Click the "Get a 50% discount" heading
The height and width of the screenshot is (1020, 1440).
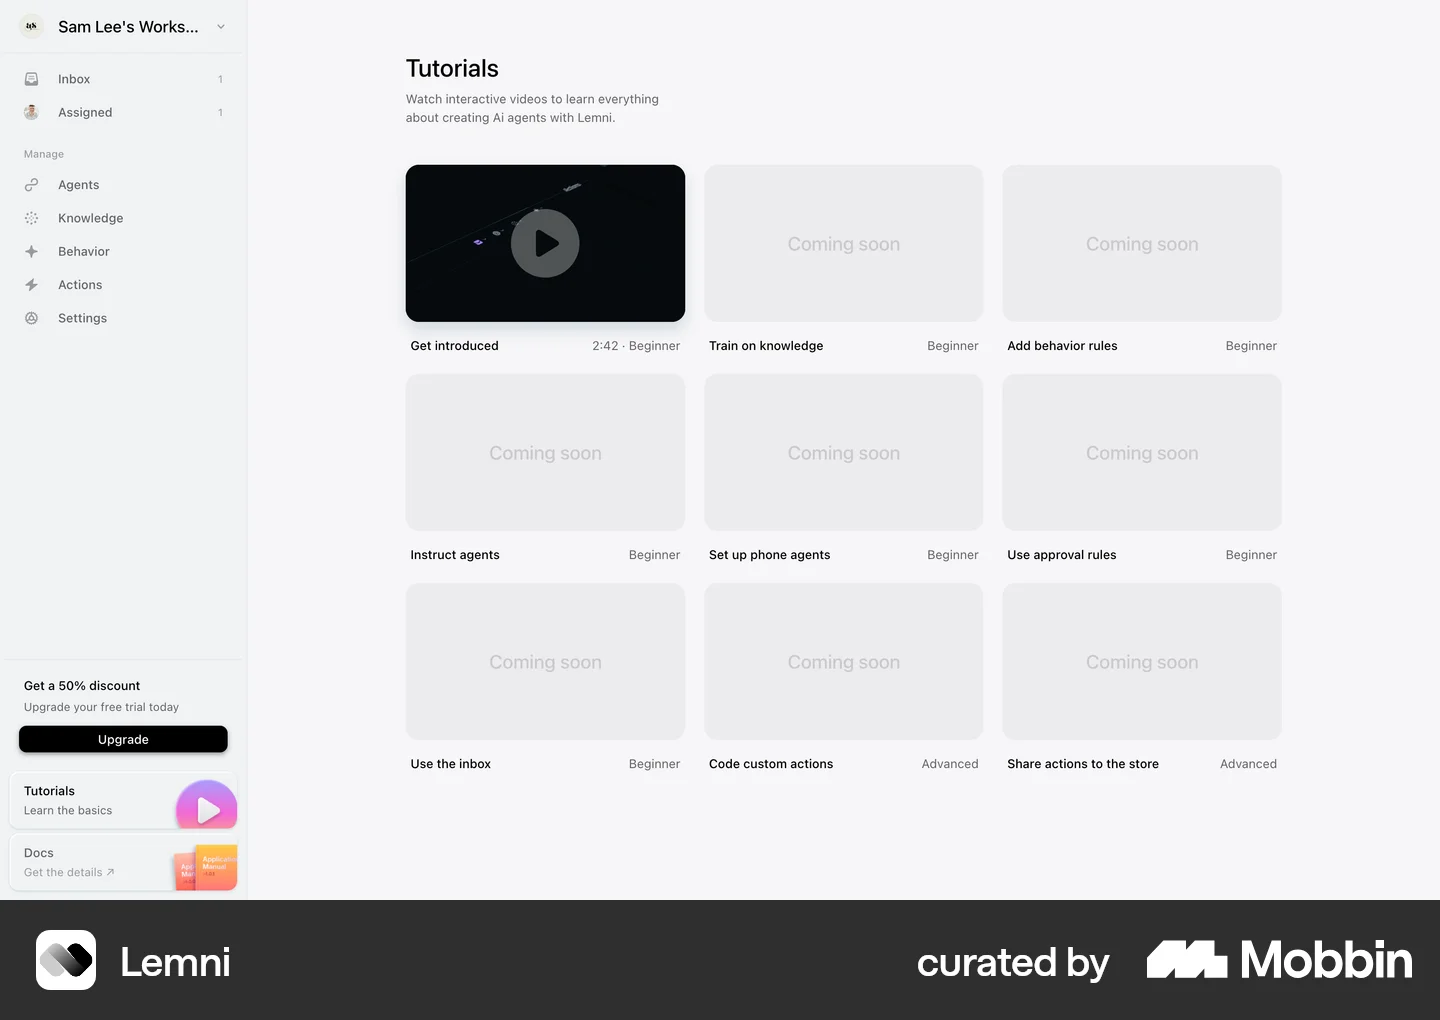tap(82, 686)
